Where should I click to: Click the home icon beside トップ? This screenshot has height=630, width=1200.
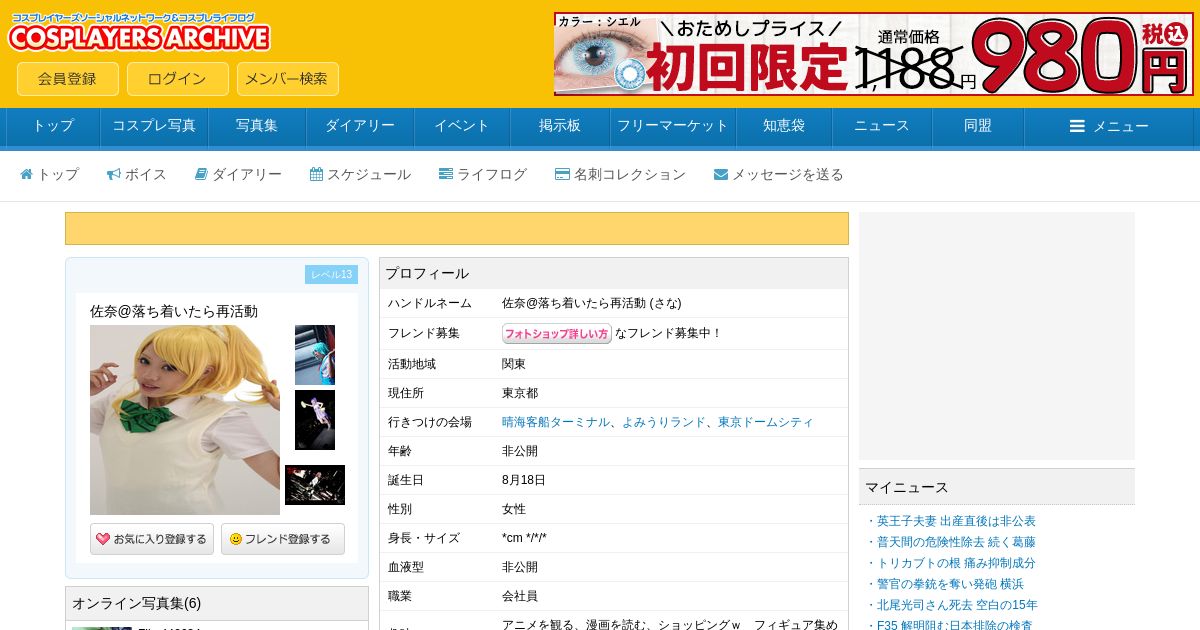pos(27,174)
